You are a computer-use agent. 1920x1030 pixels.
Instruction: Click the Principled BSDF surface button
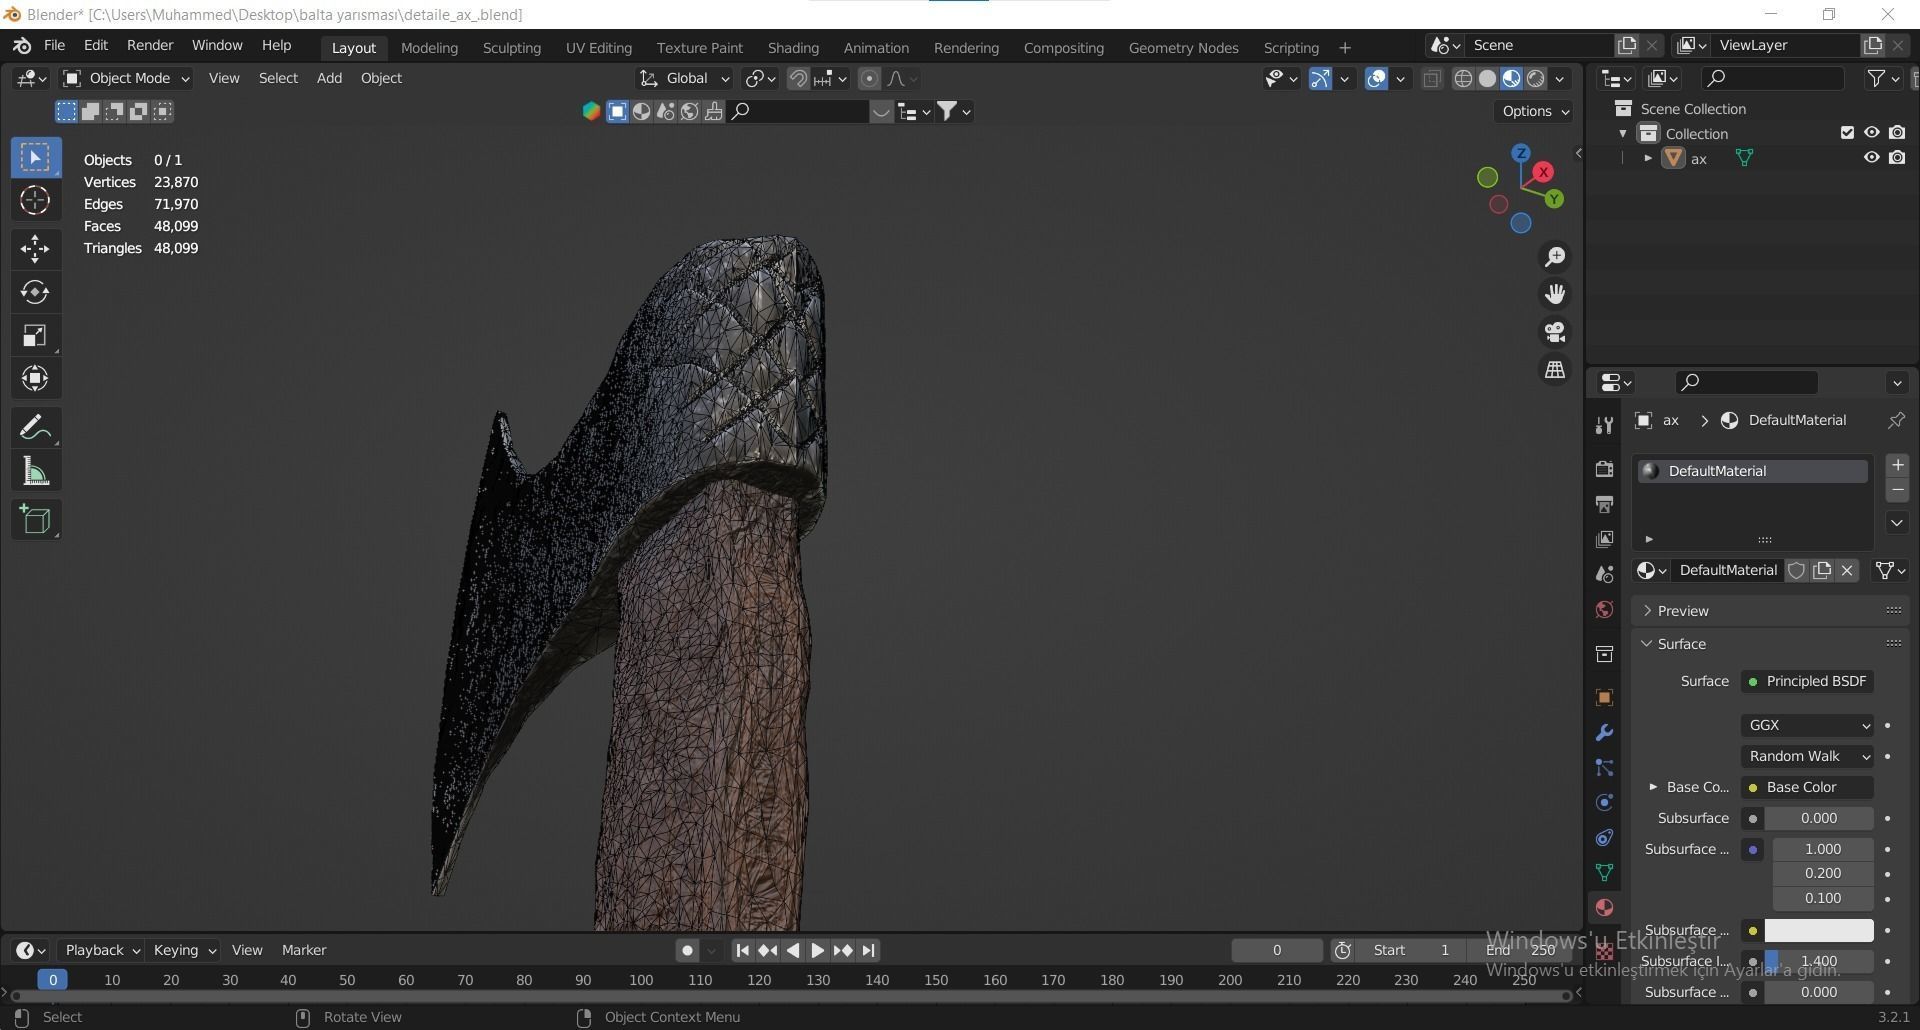(x=1807, y=681)
